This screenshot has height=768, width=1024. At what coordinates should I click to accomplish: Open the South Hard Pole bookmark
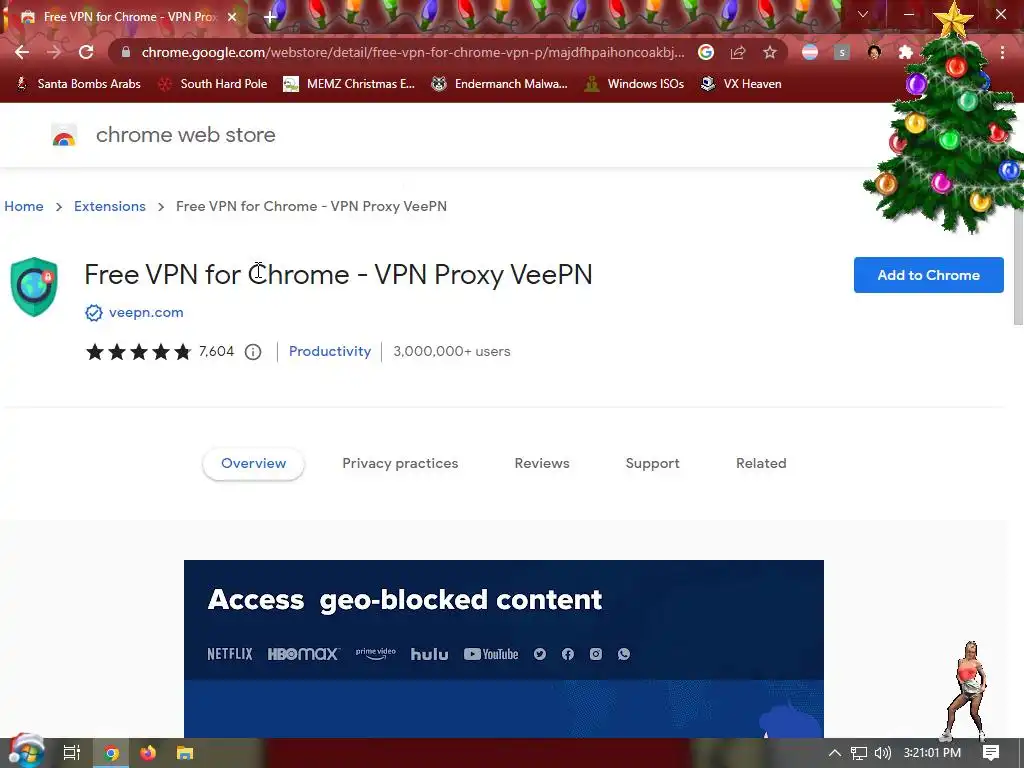(x=212, y=84)
